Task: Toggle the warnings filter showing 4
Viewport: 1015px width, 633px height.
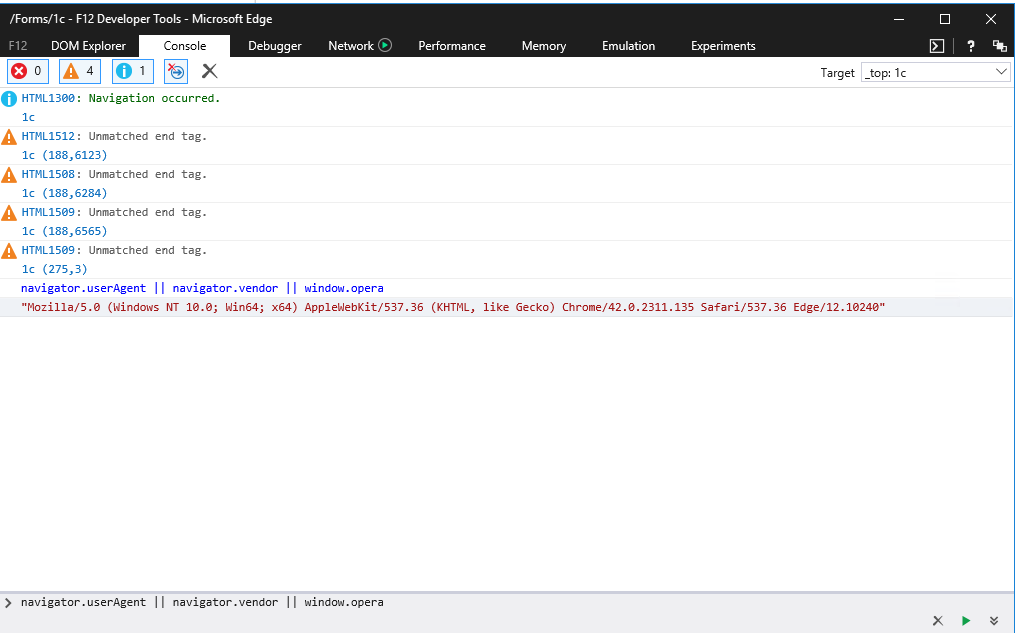Action: click(x=80, y=71)
